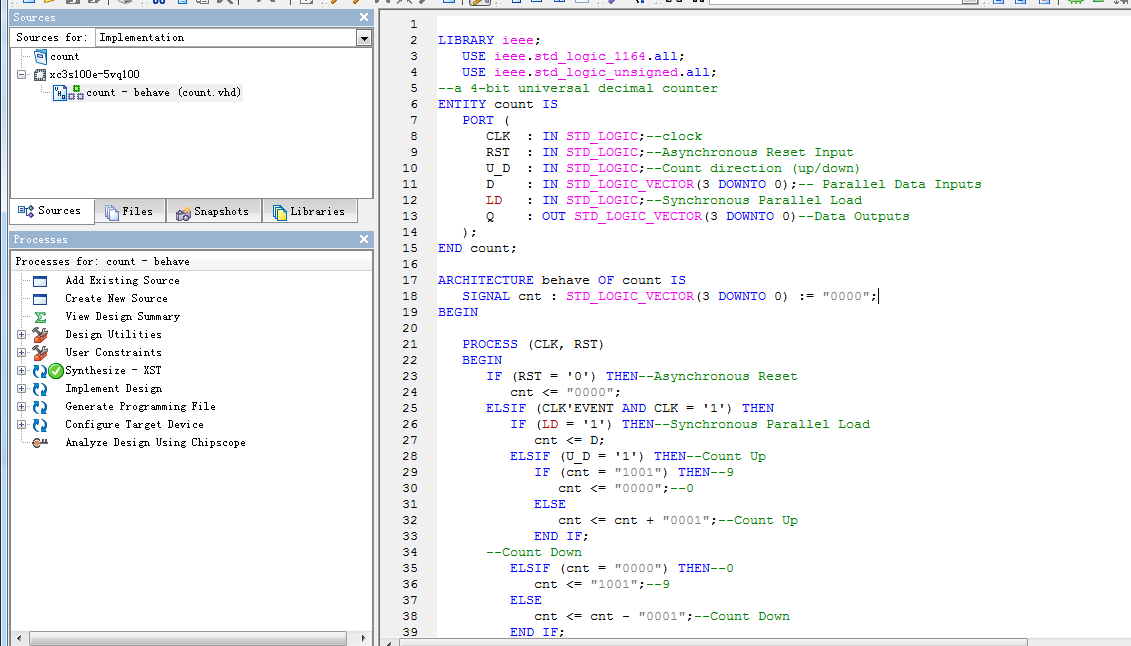This screenshot has width=1131, height=646.
Task: Click the Analyze Design Using Chipscope icon
Action: pyautogui.click(x=40, y=443)
